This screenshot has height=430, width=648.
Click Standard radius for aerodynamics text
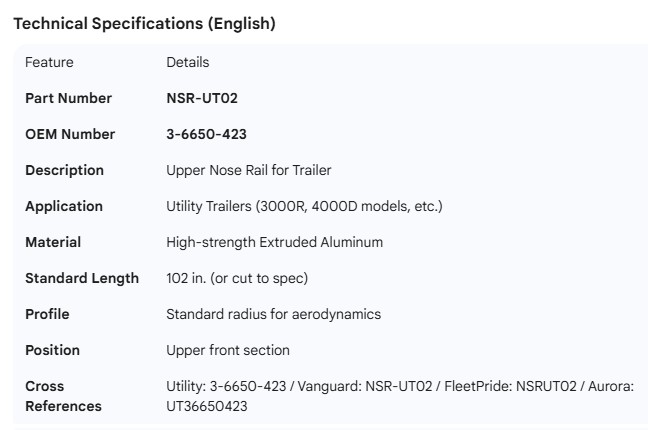273,314
